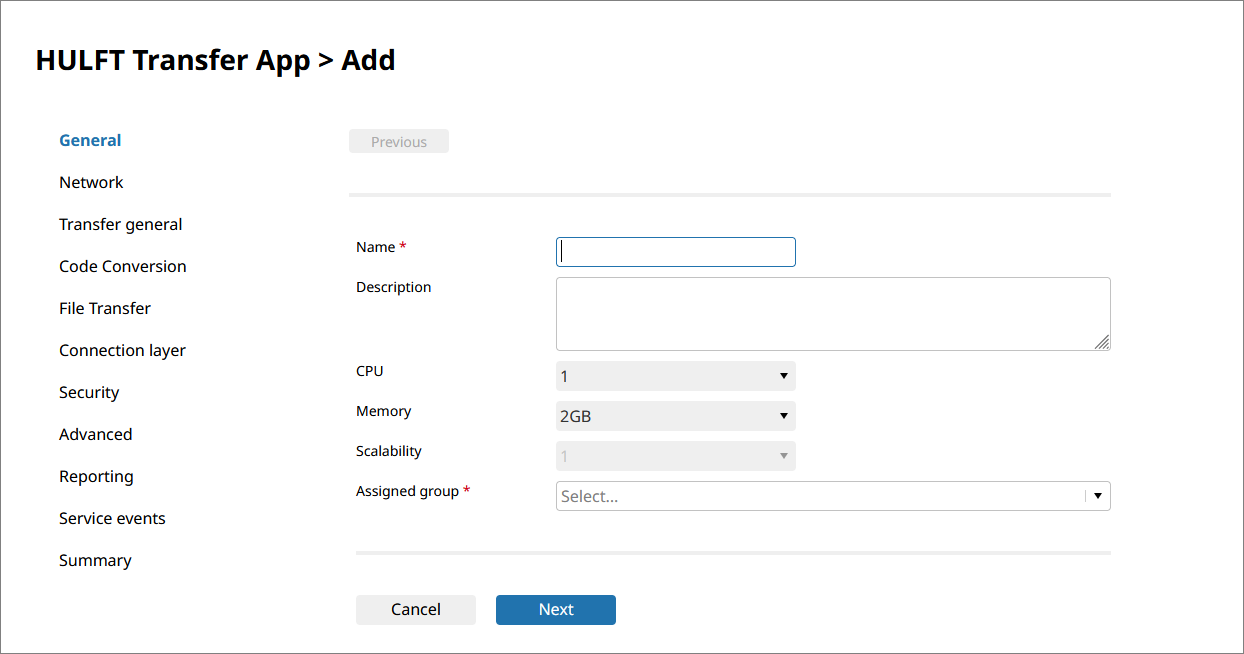Open the Transfer general section

(x=120, y=225)
